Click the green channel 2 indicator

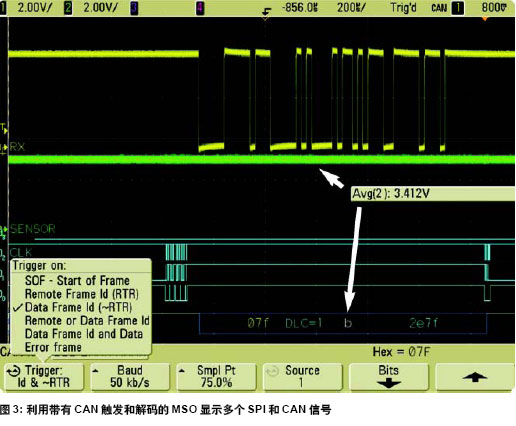click(x=68, y=8)
